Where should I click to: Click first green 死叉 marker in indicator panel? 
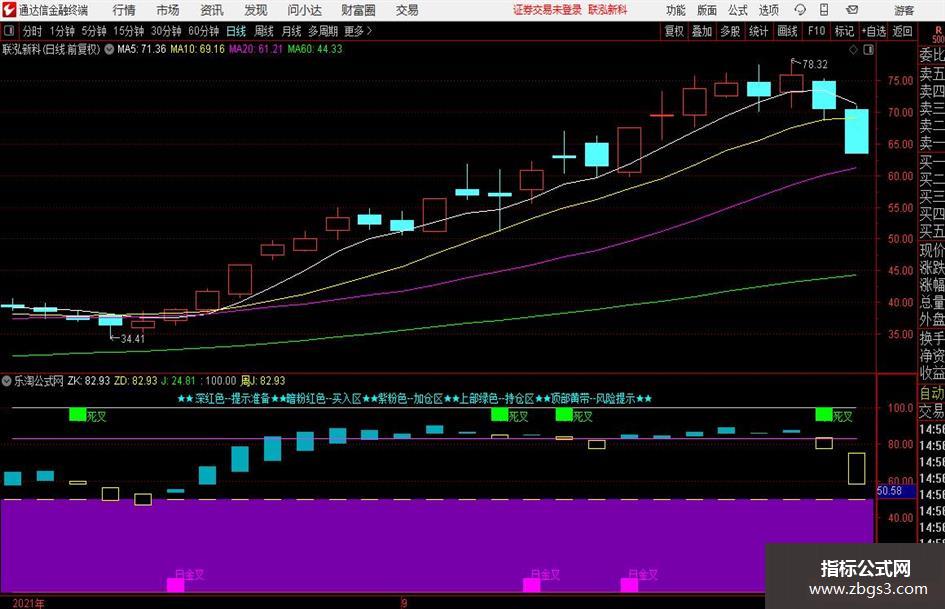point(78,414)
